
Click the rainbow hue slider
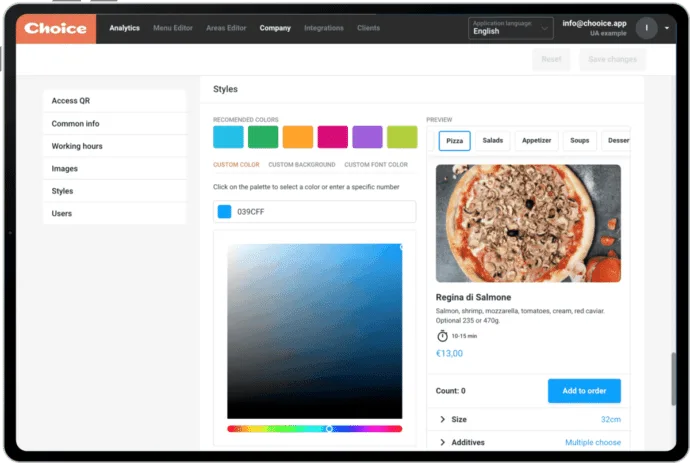tap(314, 428)
